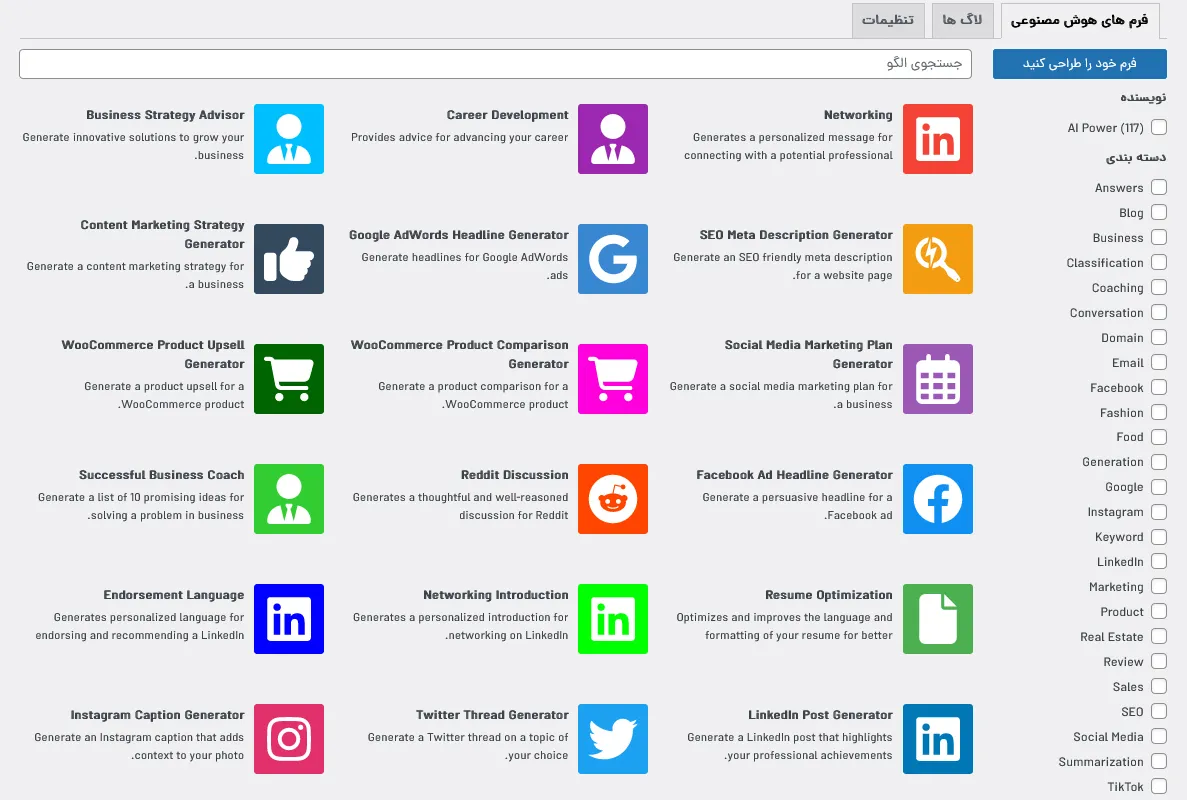
Task: Open the SEO Meta Description Generator icon
Action: 937,259
